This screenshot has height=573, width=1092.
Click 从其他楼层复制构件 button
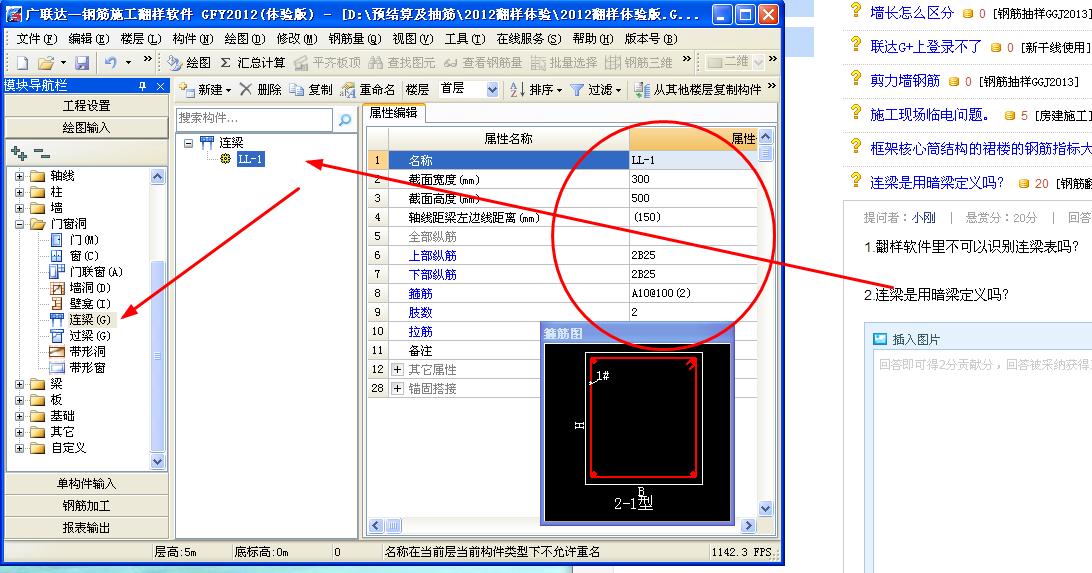tap(697, 89)
